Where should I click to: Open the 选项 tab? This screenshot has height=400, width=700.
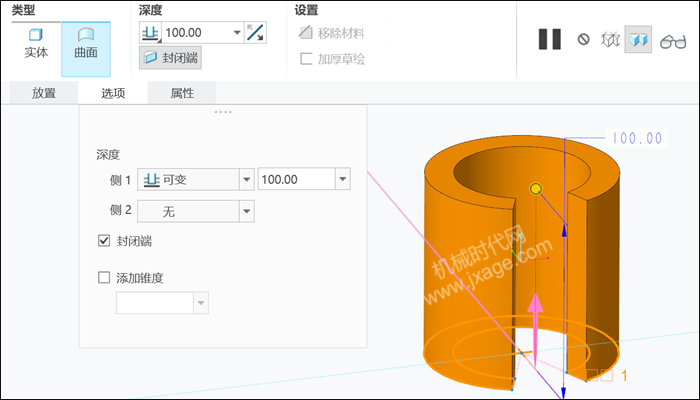coord(113,93)
